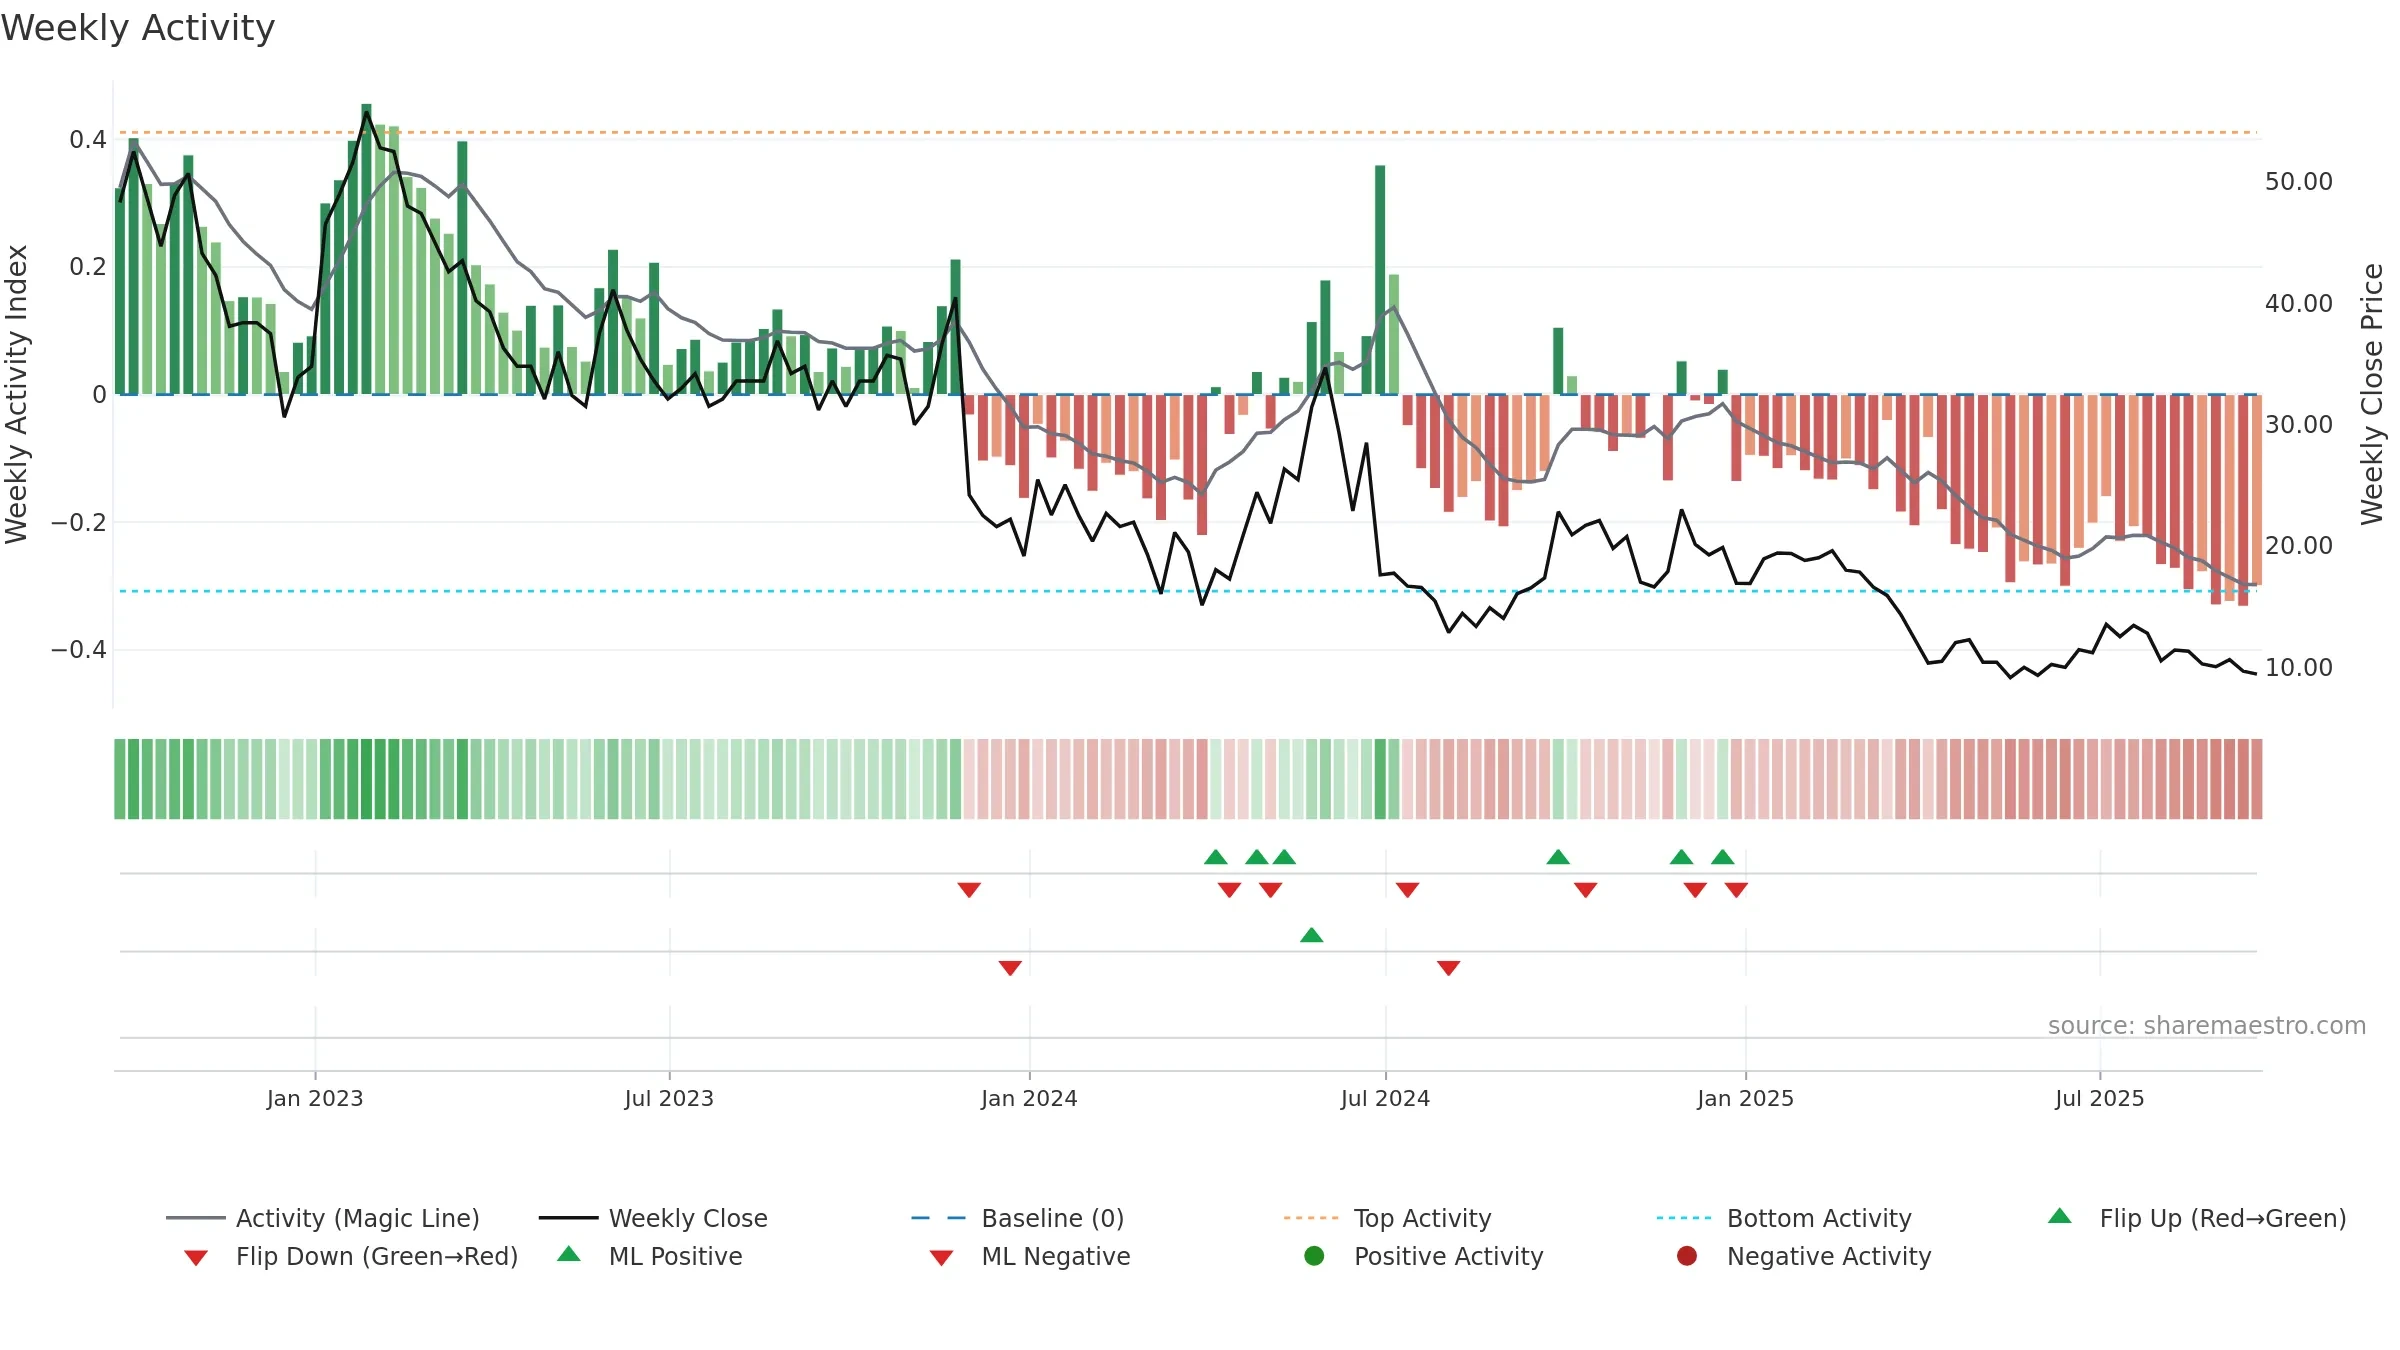Viewport: 2400px width, 1350px height.
Task: Click the ML Negative red triangle after Jul 2024
Action: 1449,968
